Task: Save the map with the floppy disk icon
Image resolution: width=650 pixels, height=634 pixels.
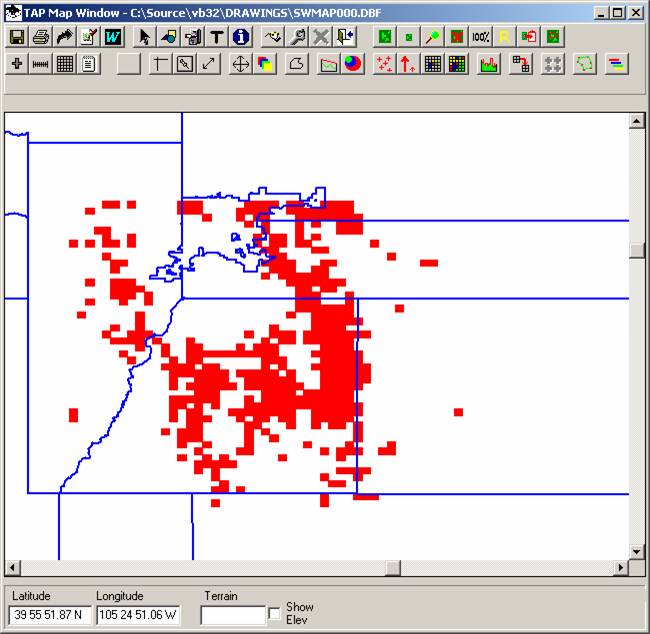Action: click(x=17, y=37)
